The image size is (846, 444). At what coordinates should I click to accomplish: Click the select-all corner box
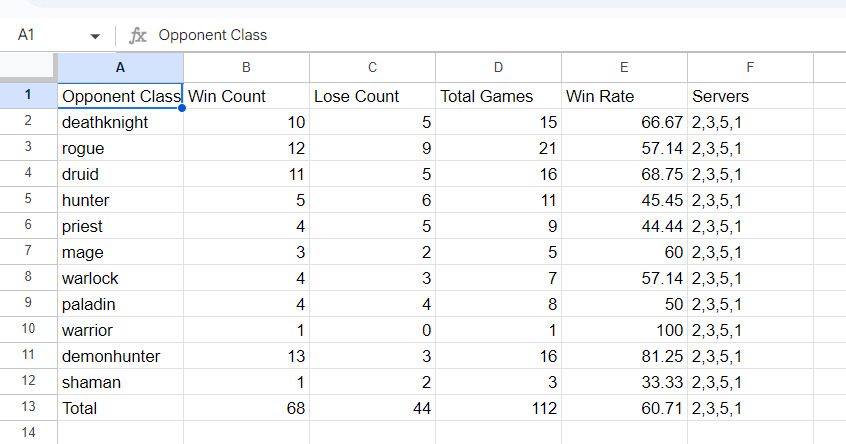click(x=28, y=67)
